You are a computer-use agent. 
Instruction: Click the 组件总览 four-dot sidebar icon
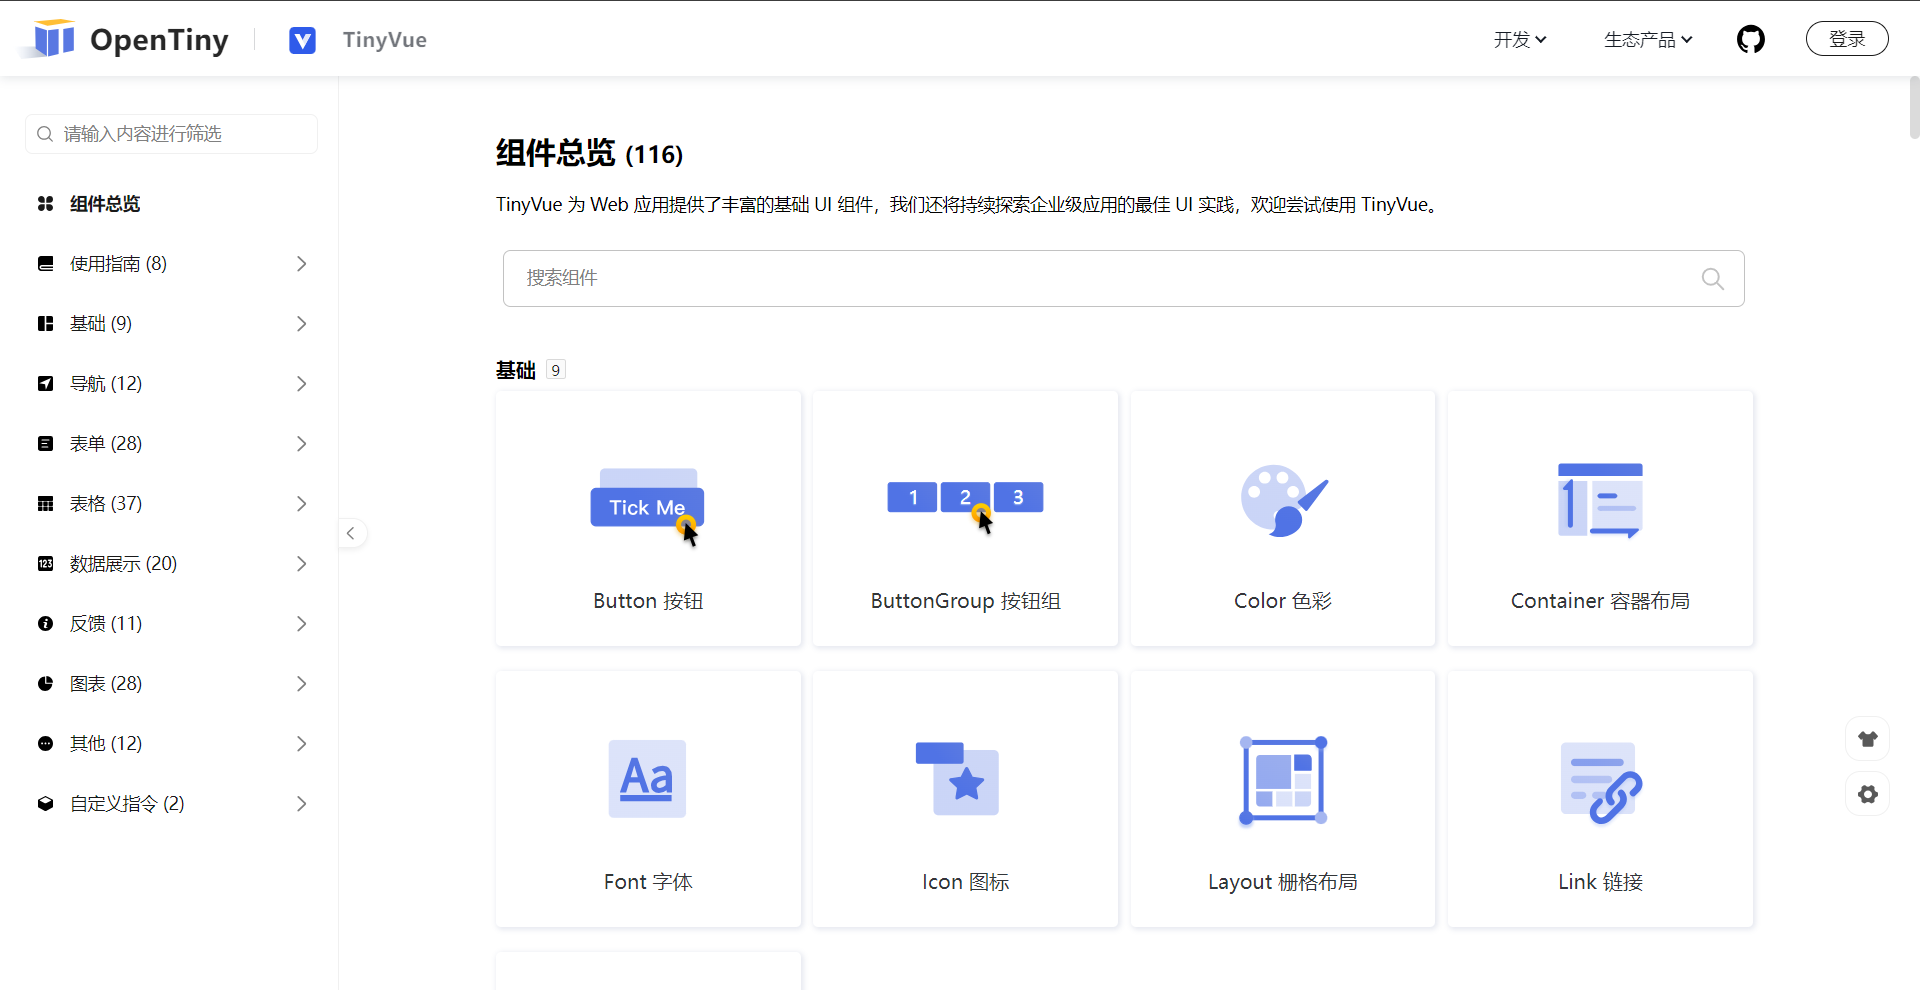tap(45, 204)
